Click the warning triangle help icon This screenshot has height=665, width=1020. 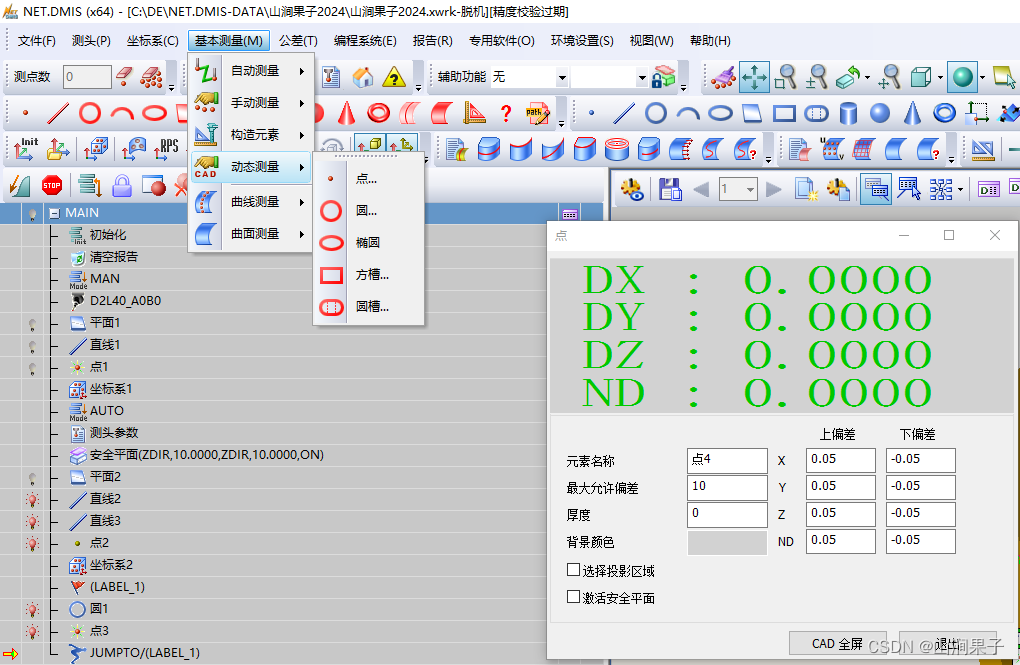click(394, 77)
